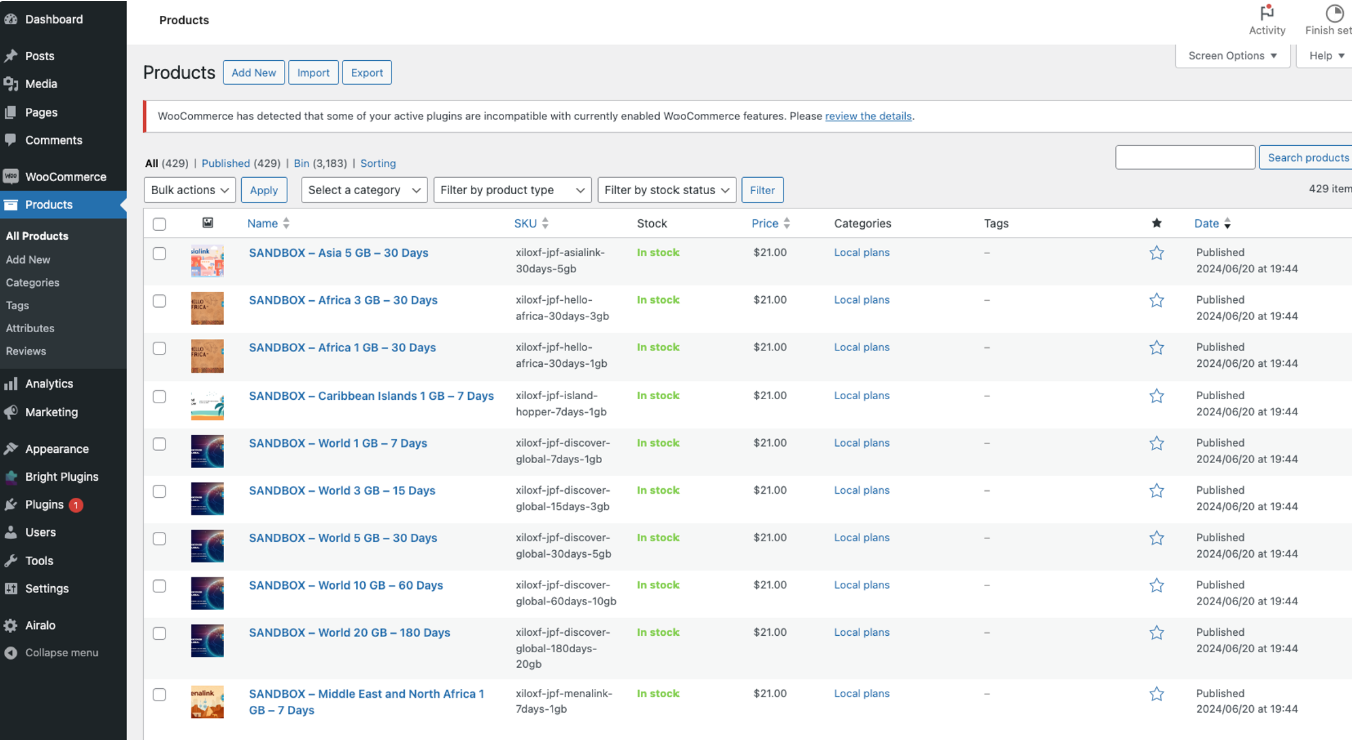Click the Products box icon
This screenshot has width=1352, height=740.
coord(11,204)
